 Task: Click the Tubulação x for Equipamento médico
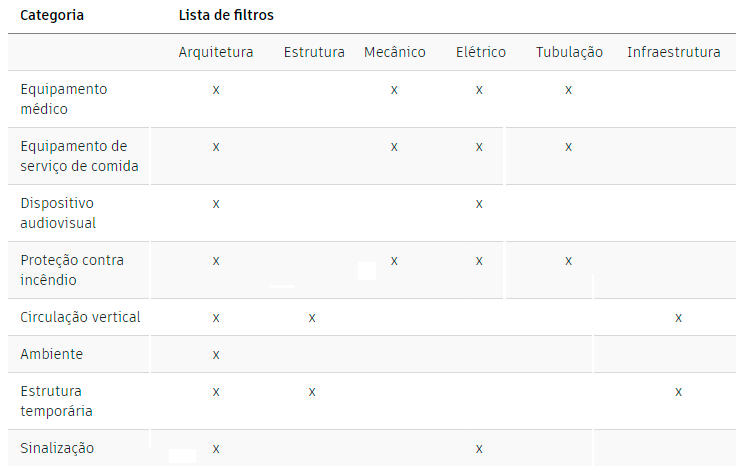[x=568, y=90]
